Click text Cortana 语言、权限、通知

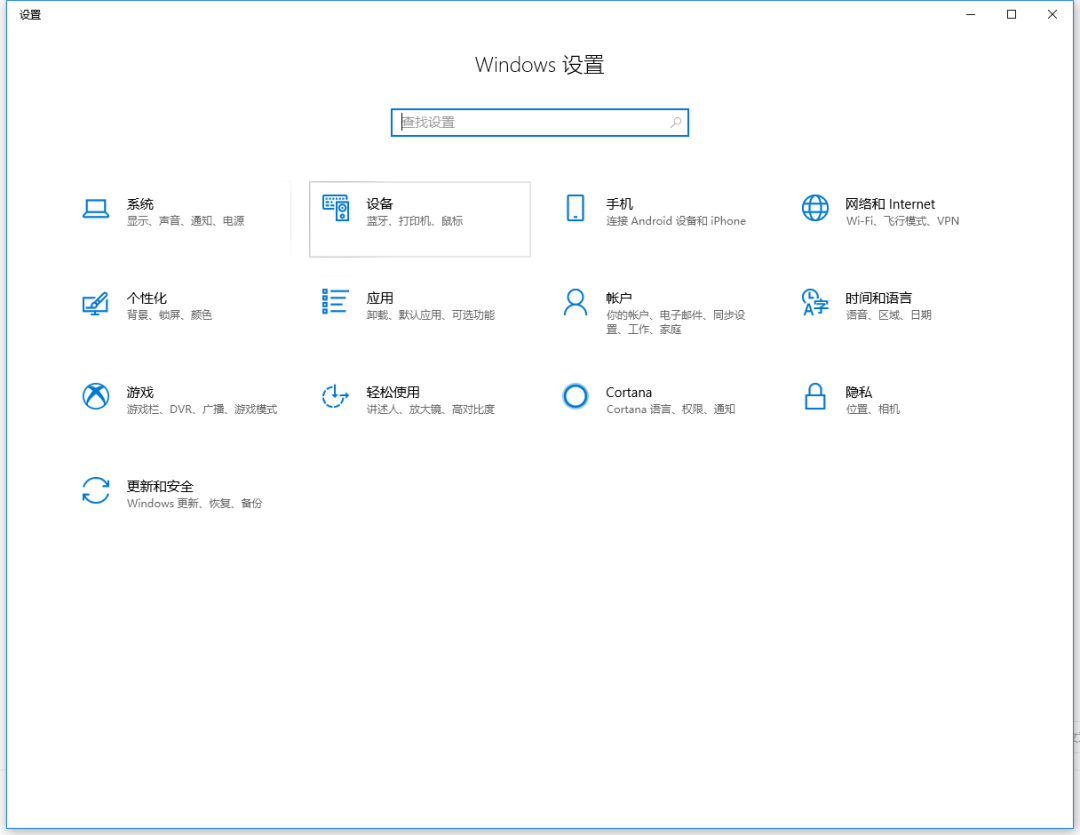pyautogui.click(x=671, y=409)
